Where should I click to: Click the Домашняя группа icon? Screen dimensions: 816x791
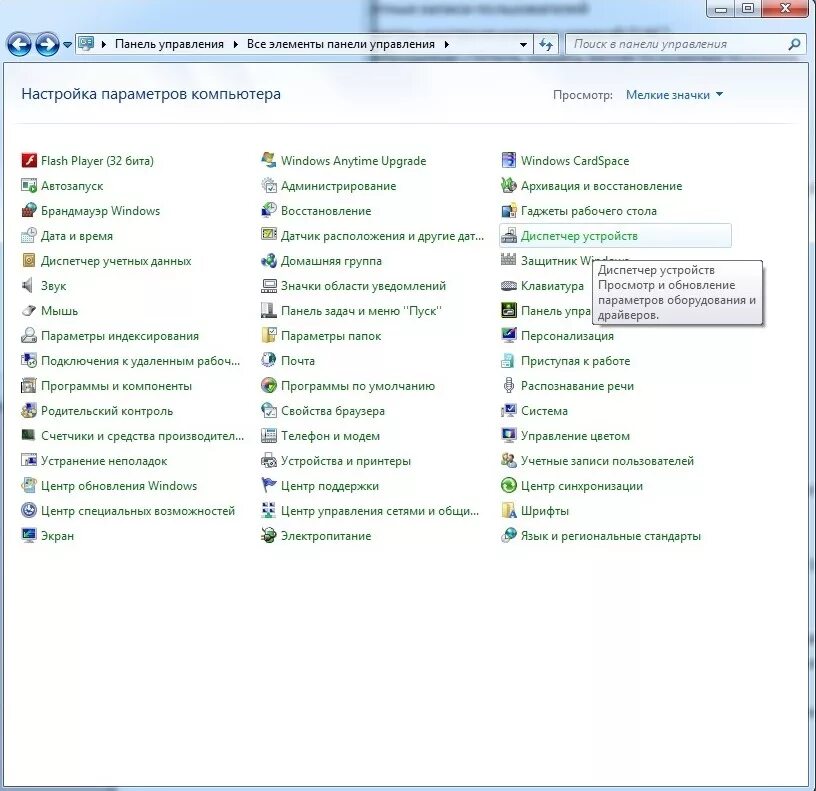pyautogui.click(x=269, y=260)
